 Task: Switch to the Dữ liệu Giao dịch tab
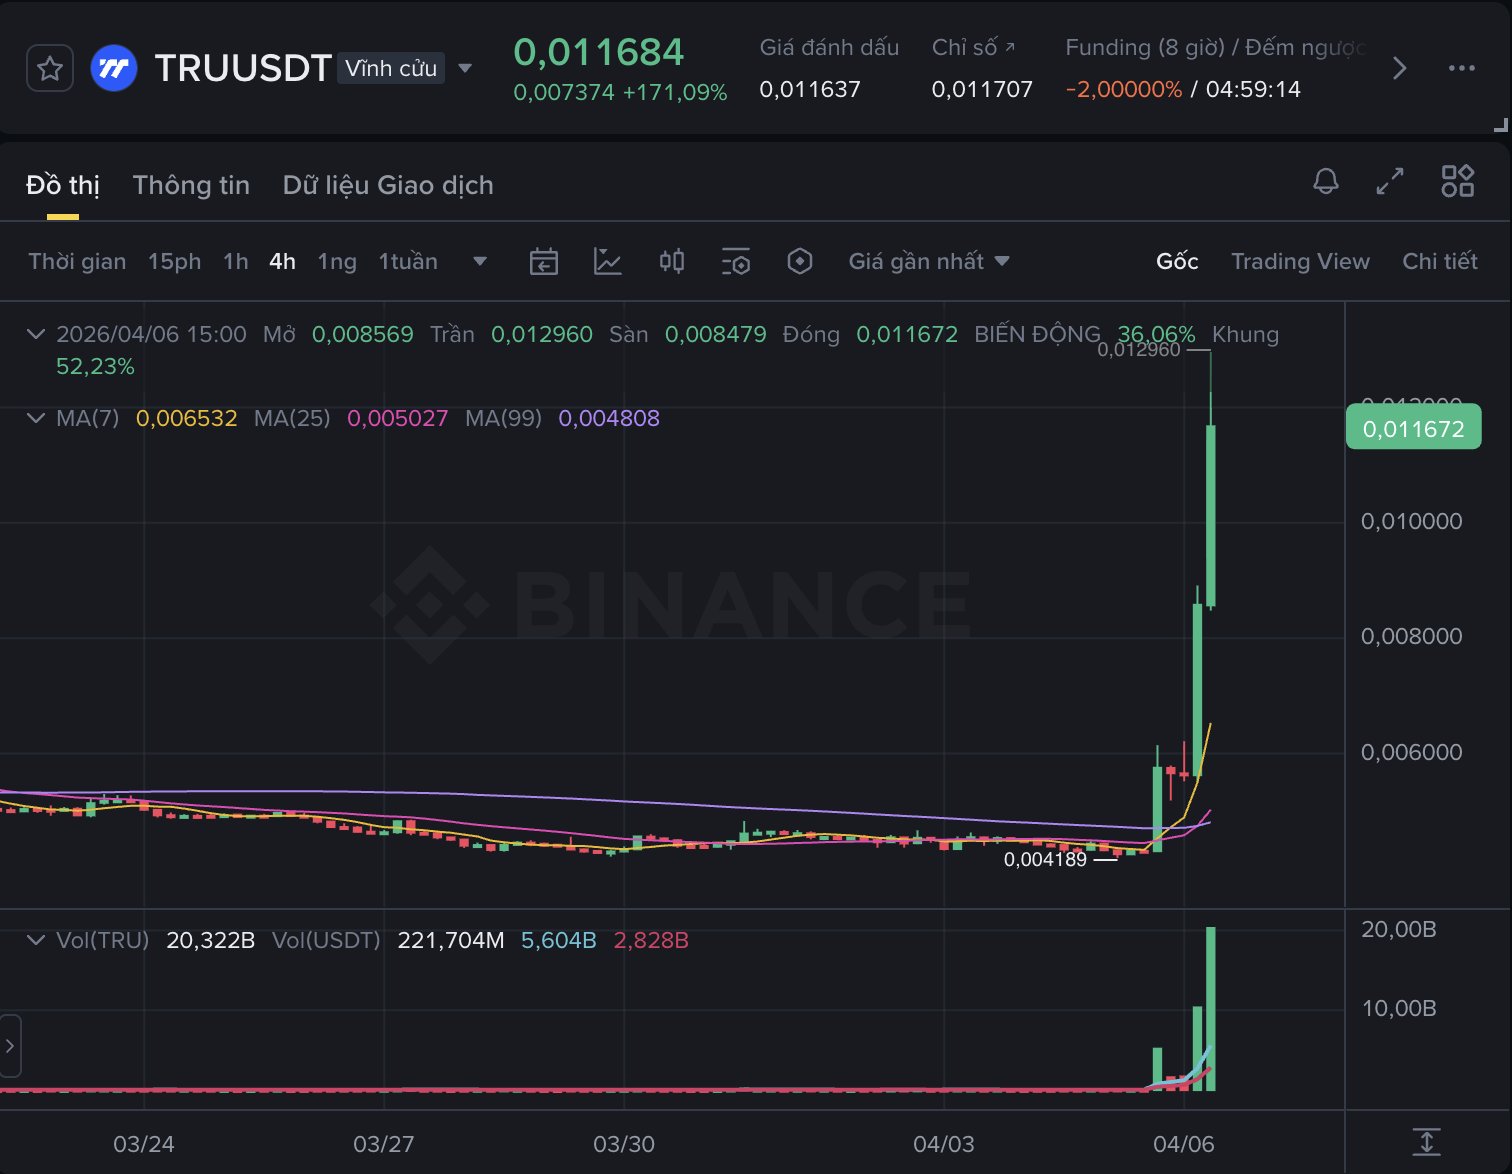tap(388, 185)
